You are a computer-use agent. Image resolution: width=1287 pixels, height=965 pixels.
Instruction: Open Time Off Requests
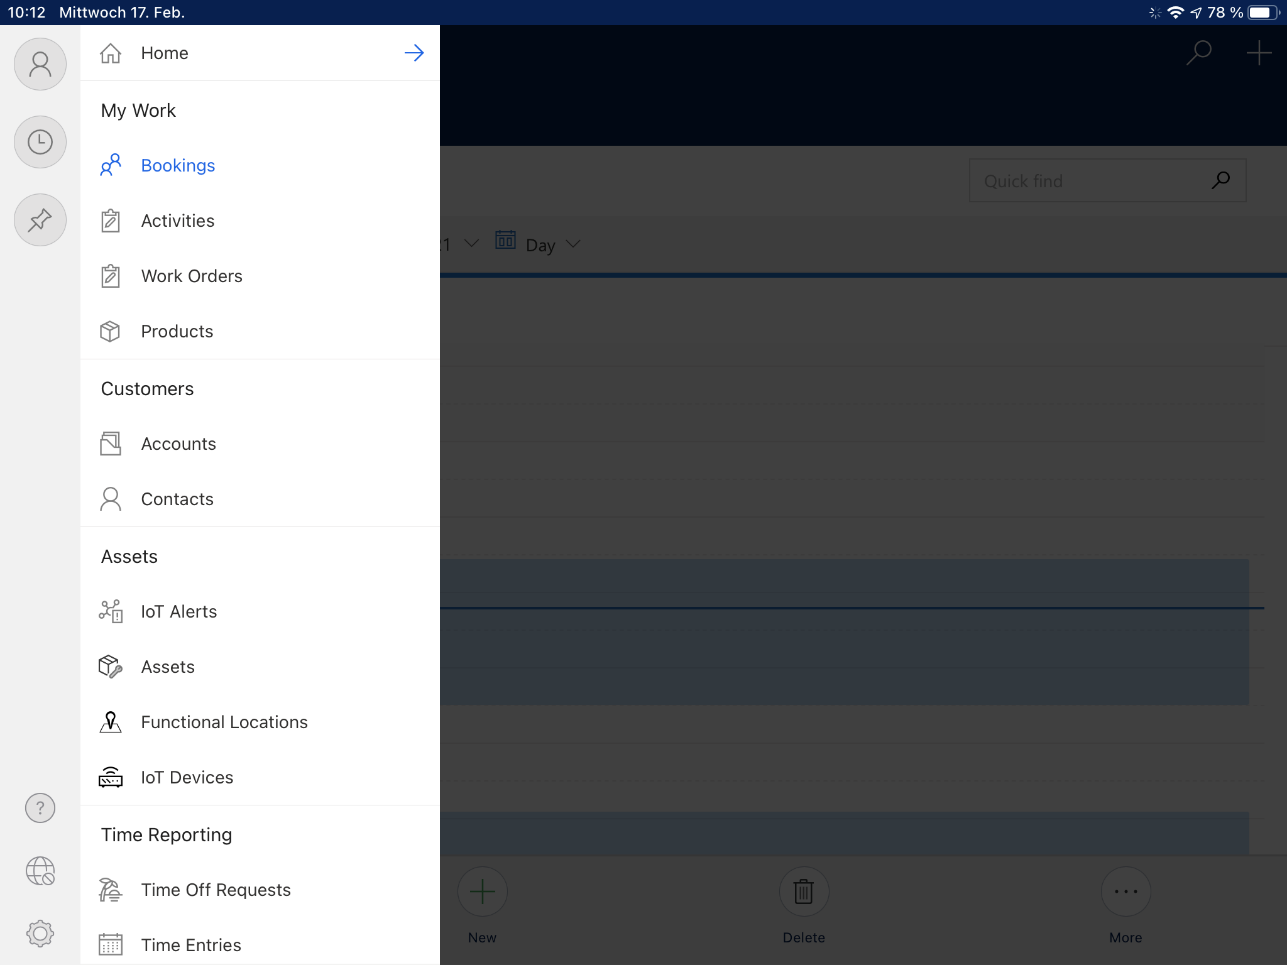pos(216,889)
